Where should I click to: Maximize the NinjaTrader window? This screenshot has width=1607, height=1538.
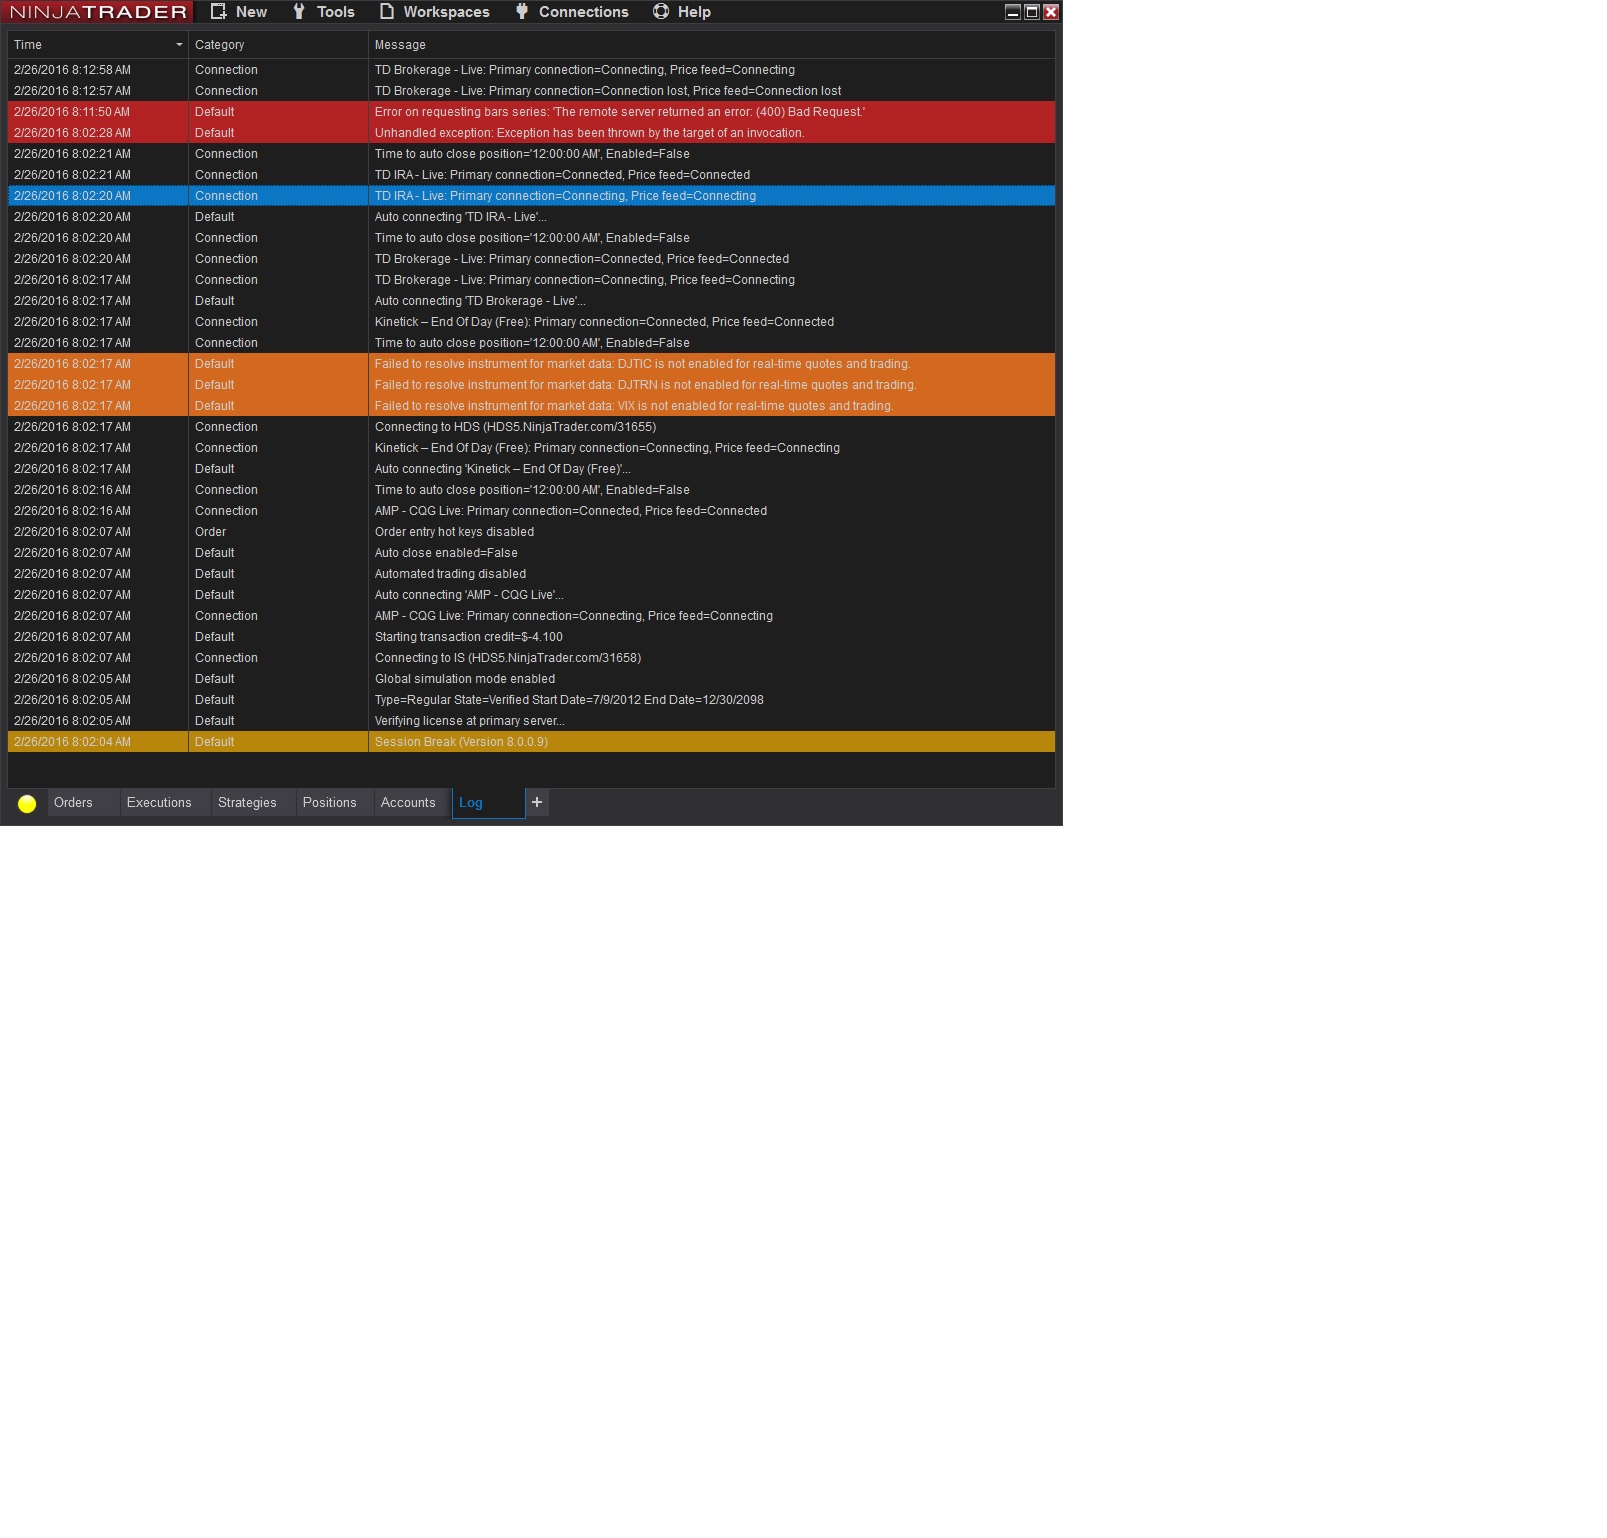coord(1032,12)
